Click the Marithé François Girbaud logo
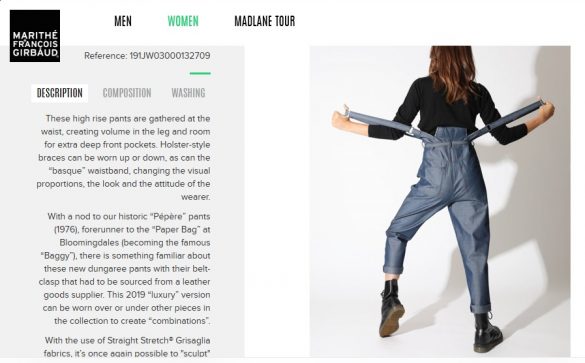 click(x=35, y=36)
